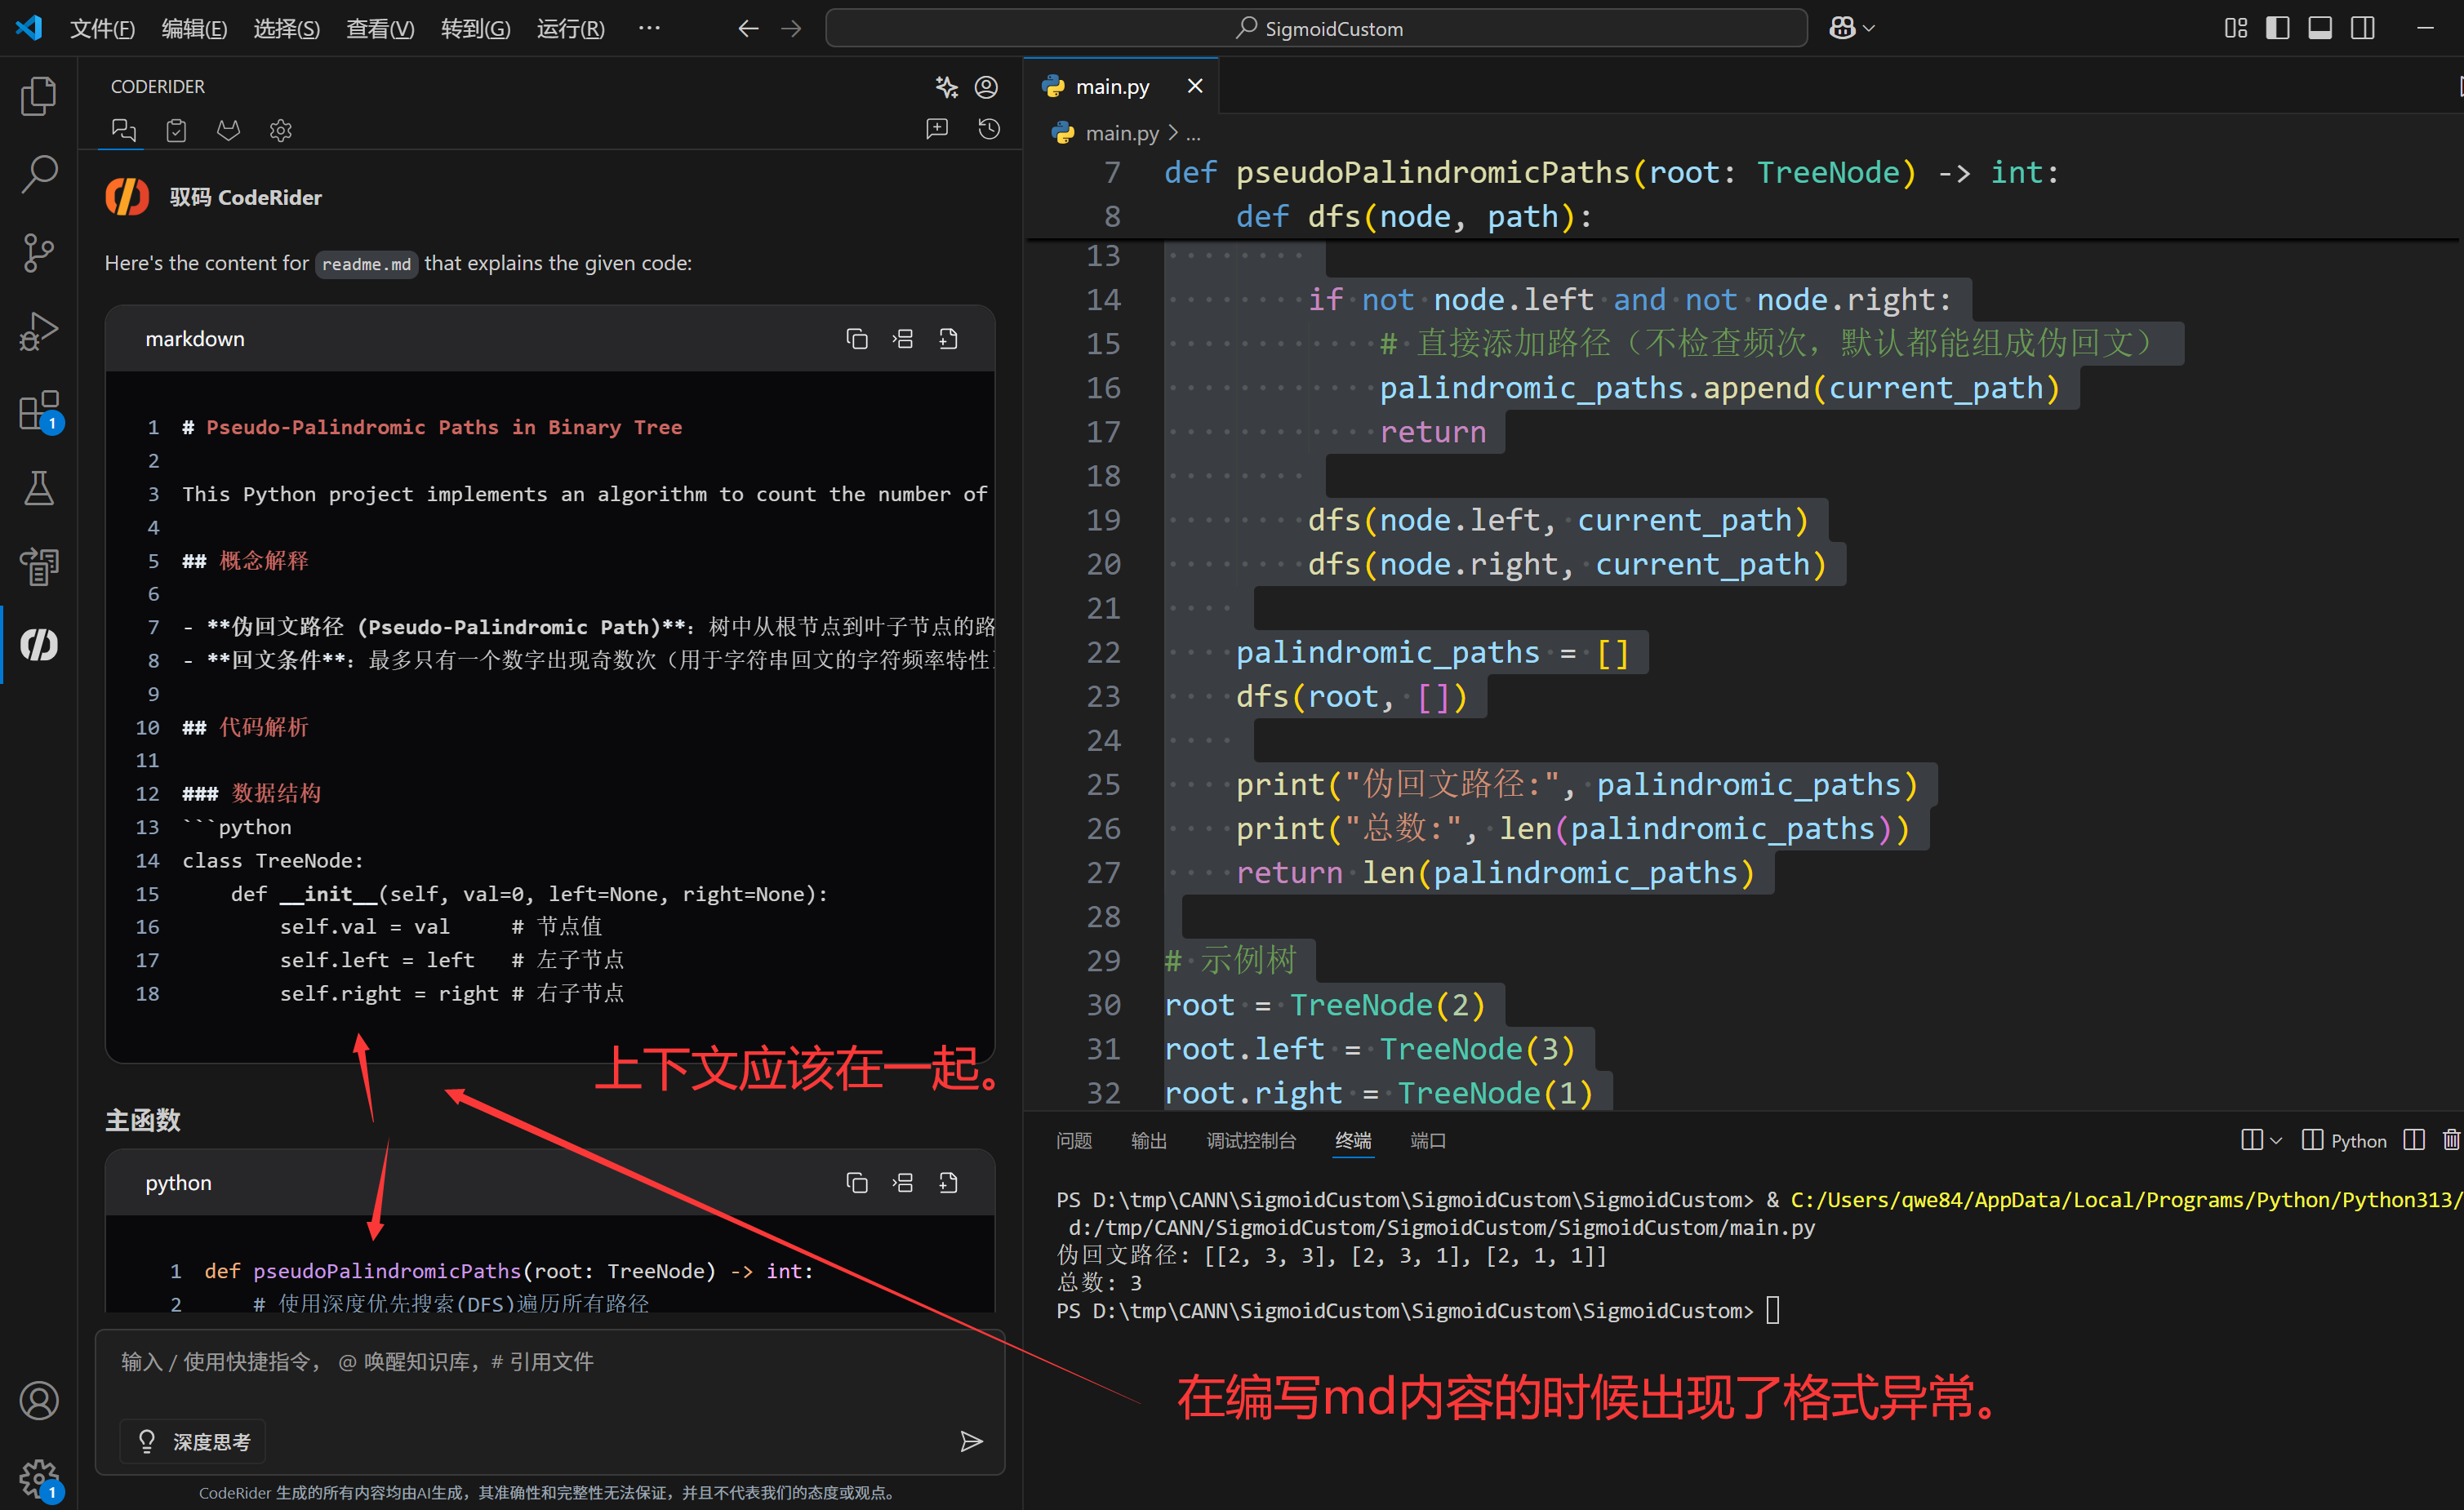2464x1510 pixels.
Task: Expand the breadcrumb ellipsis after main.py
Action: point(1193,133)
